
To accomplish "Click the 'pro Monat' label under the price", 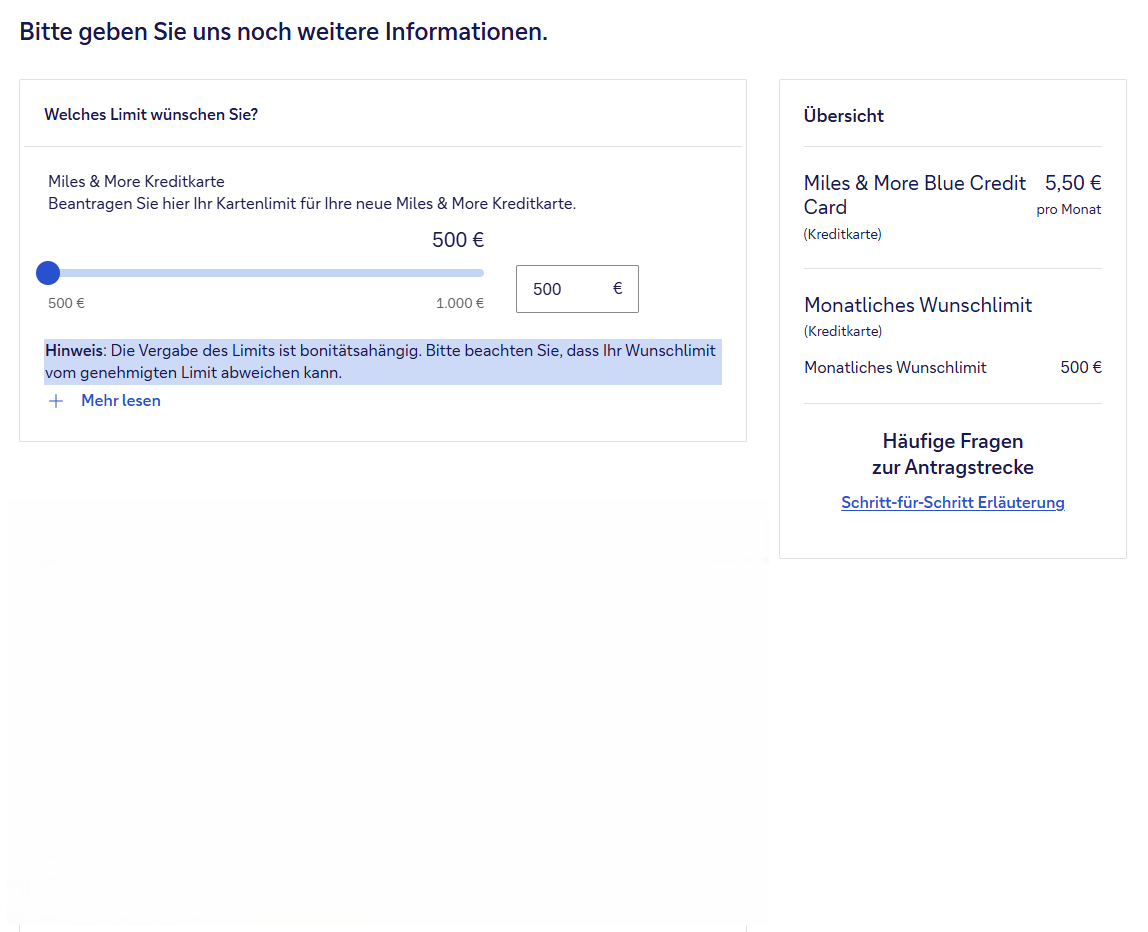I will pyautogui.click(x=1068, y=210).
